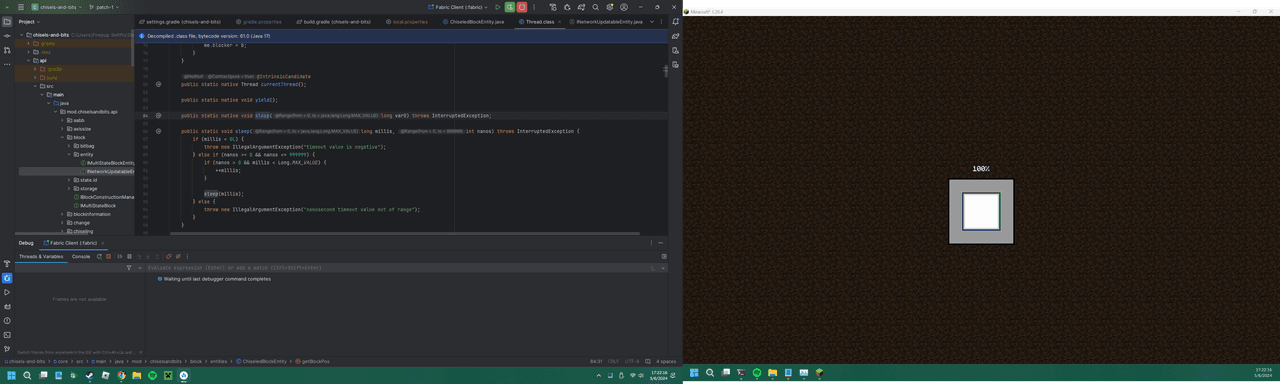This screenshot has width=1280, height=384.
Task: Switch to gradle.properties editor tab
Action: (259, 21)
